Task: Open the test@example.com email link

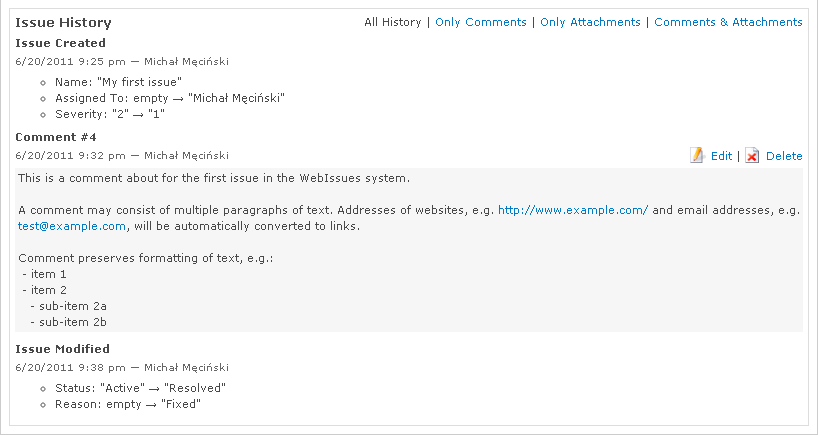Action: (72, 226)
